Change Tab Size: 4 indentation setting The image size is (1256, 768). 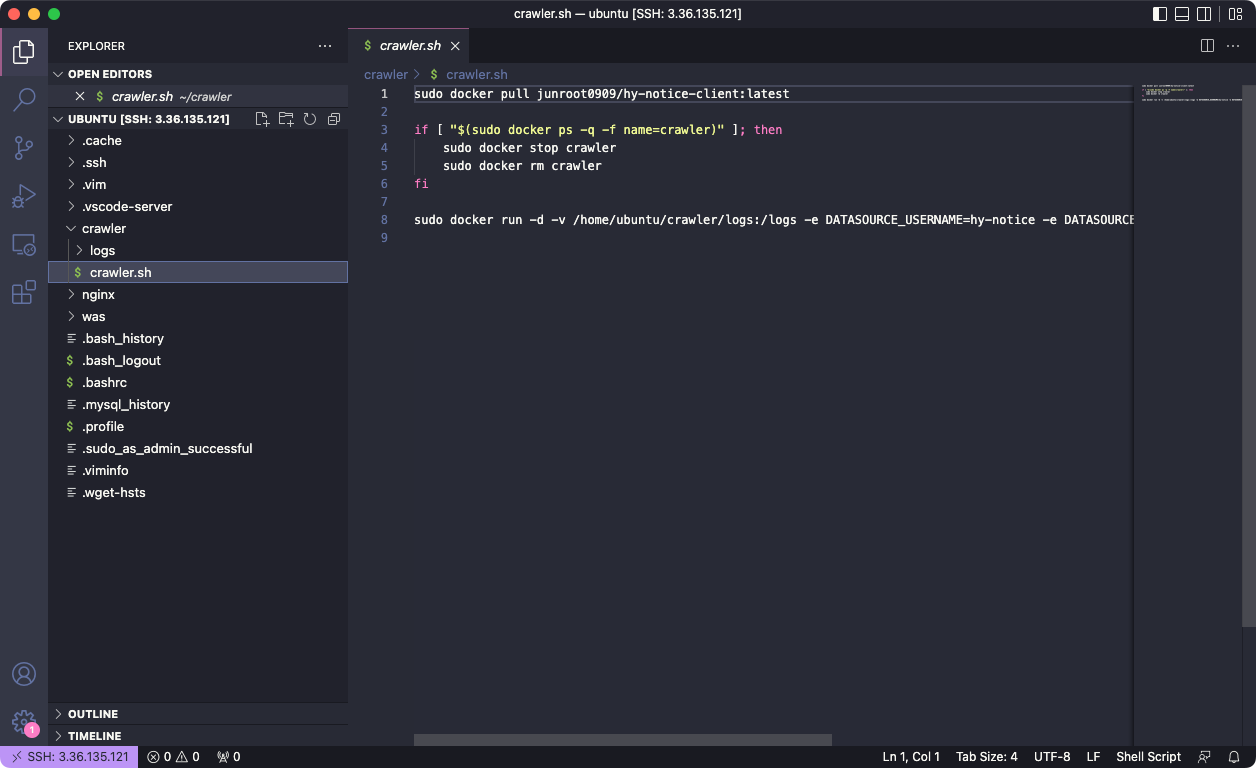pyautogui.click(x=986, y=757)
